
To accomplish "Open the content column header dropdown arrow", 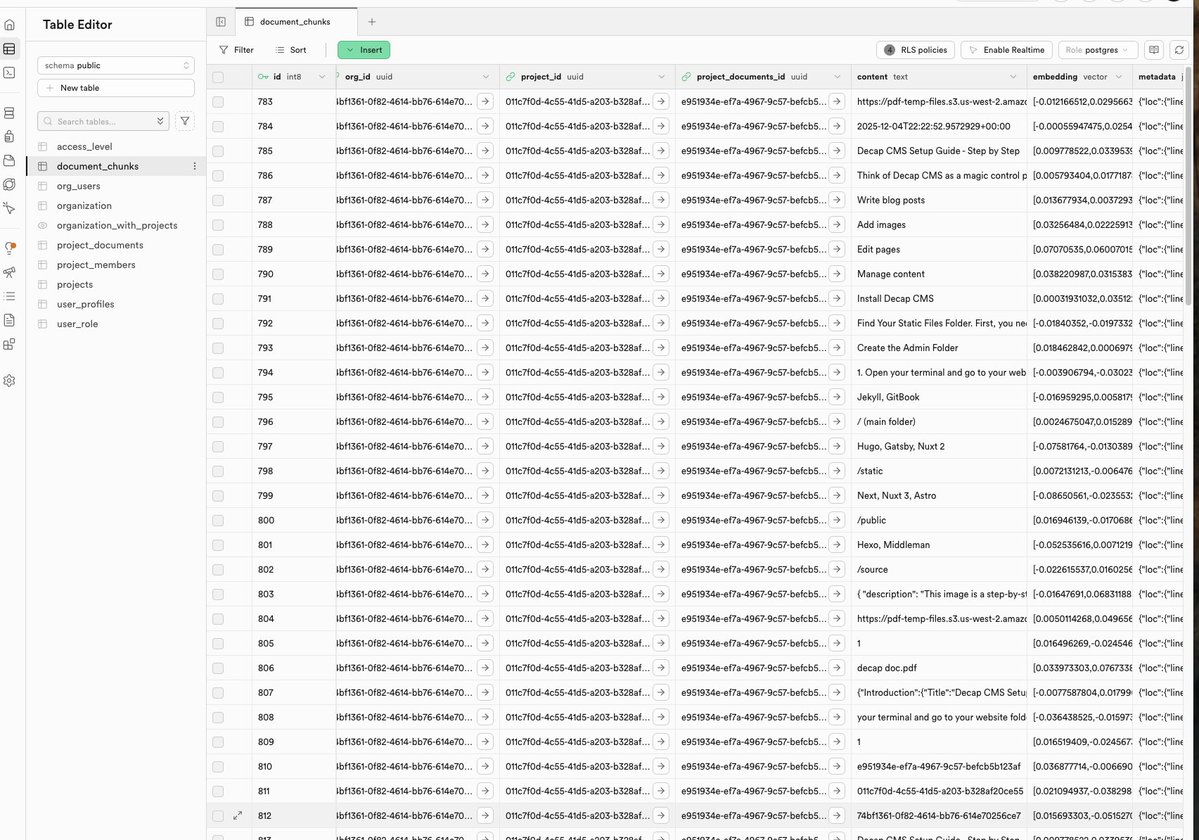I will 1013,76.
